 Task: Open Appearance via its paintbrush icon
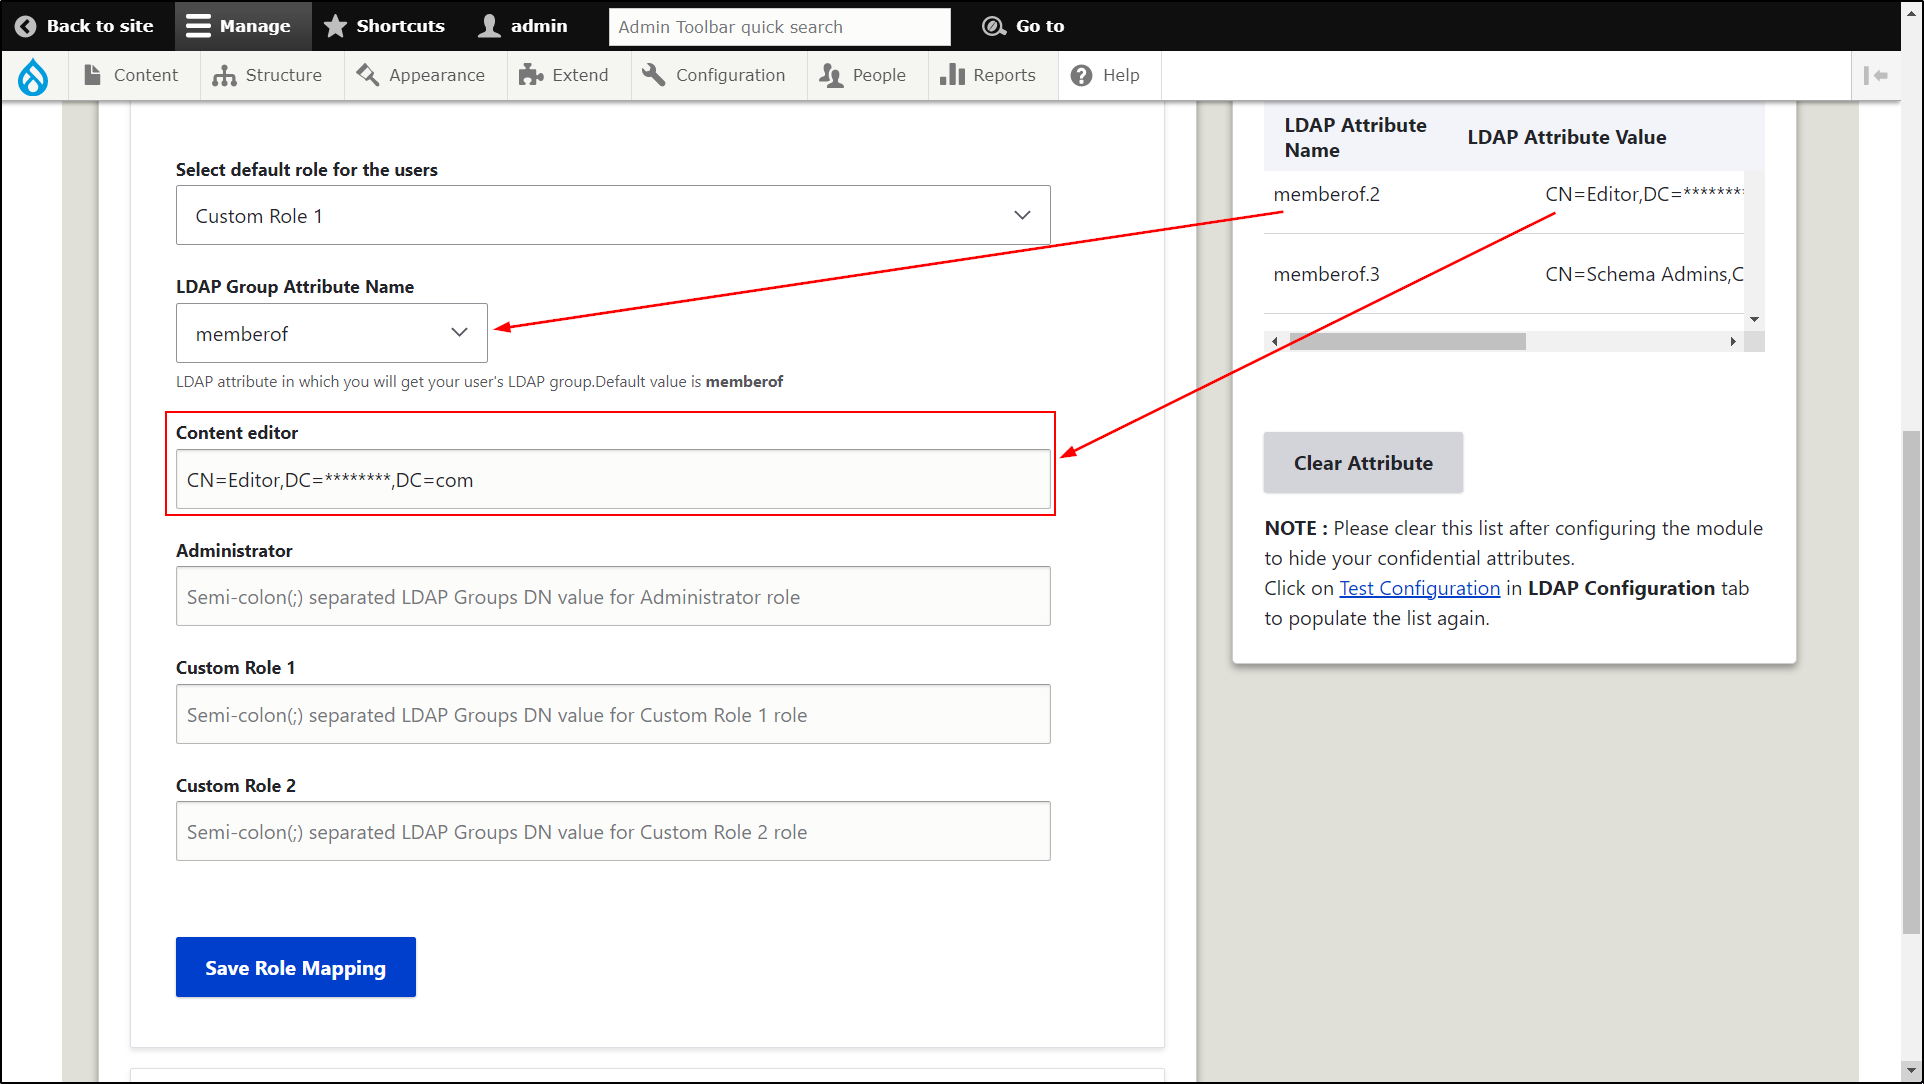(x=365, y=75)
